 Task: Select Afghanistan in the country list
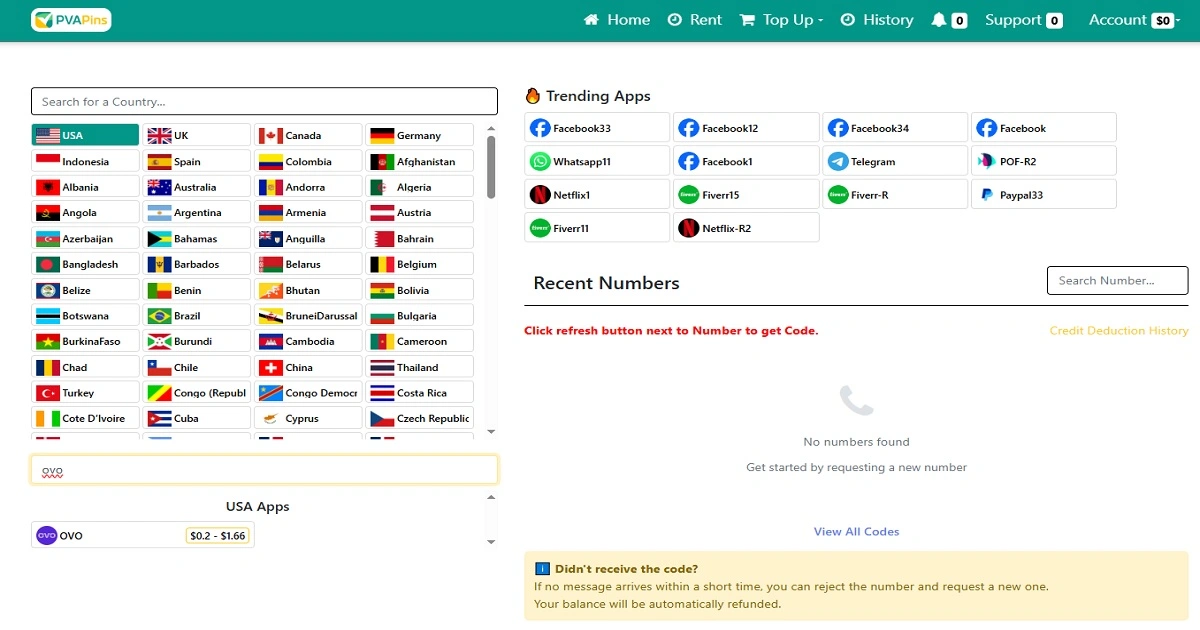[x=419, y=161]
